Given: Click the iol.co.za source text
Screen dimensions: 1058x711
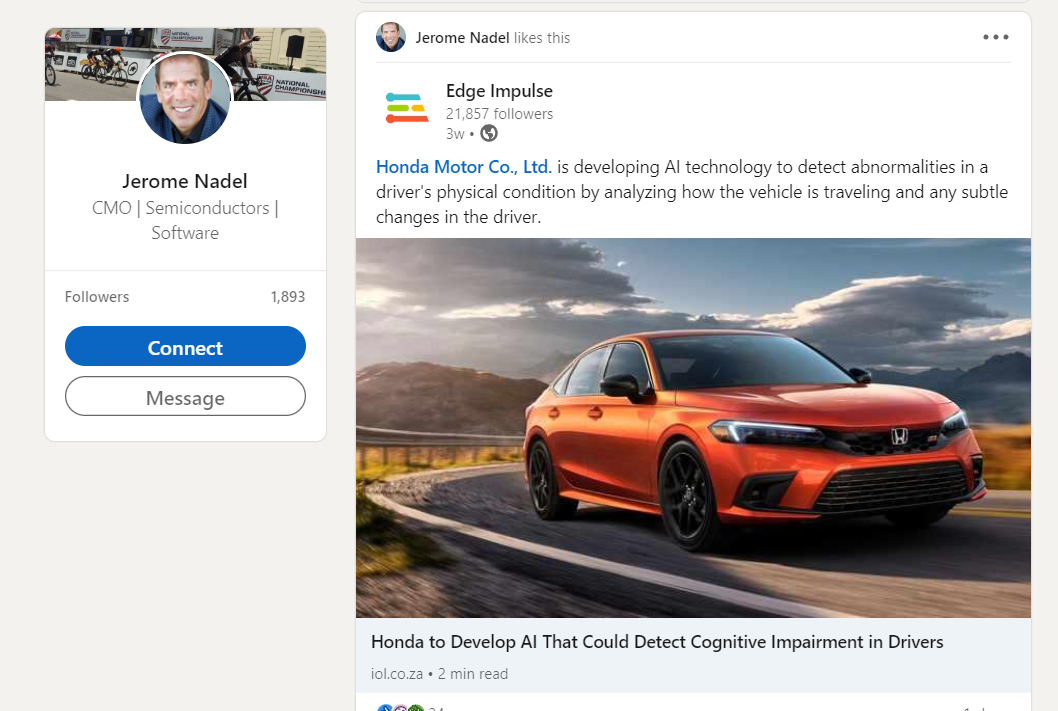Looking at the screenshot, I should click(396, 674).
